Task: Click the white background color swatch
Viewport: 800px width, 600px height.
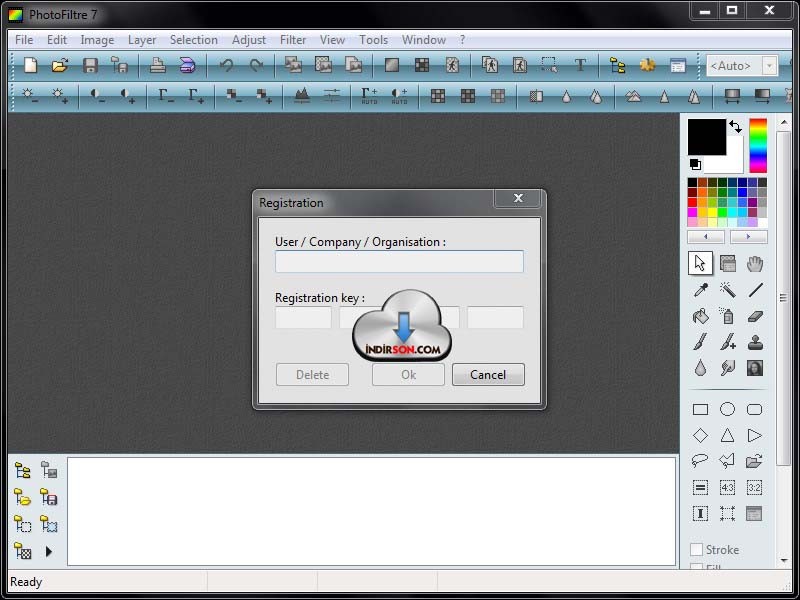Action: pos(730,161)
